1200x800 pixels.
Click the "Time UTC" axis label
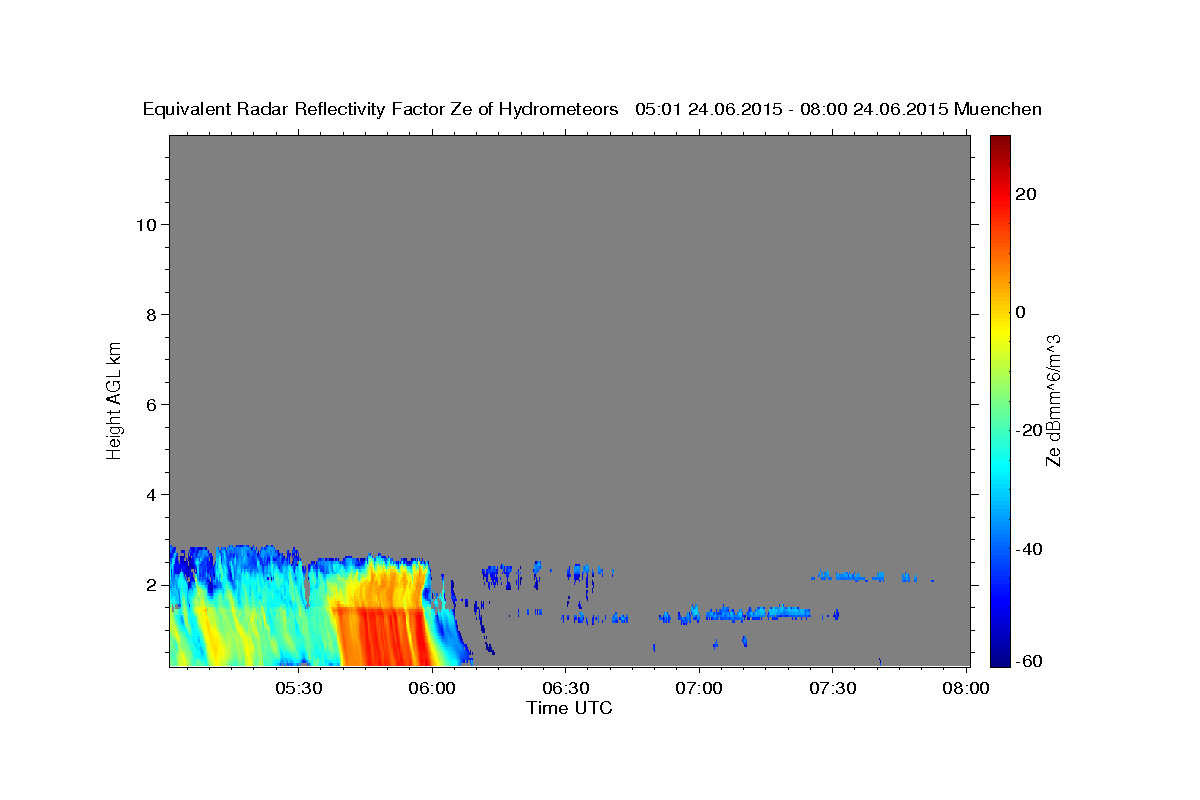[x=569, y=708]
